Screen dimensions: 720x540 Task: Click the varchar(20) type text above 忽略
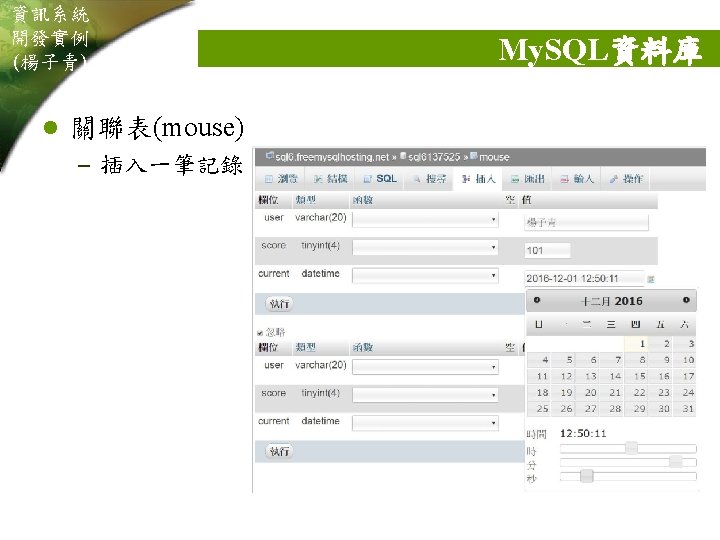[x=321, y=218]
